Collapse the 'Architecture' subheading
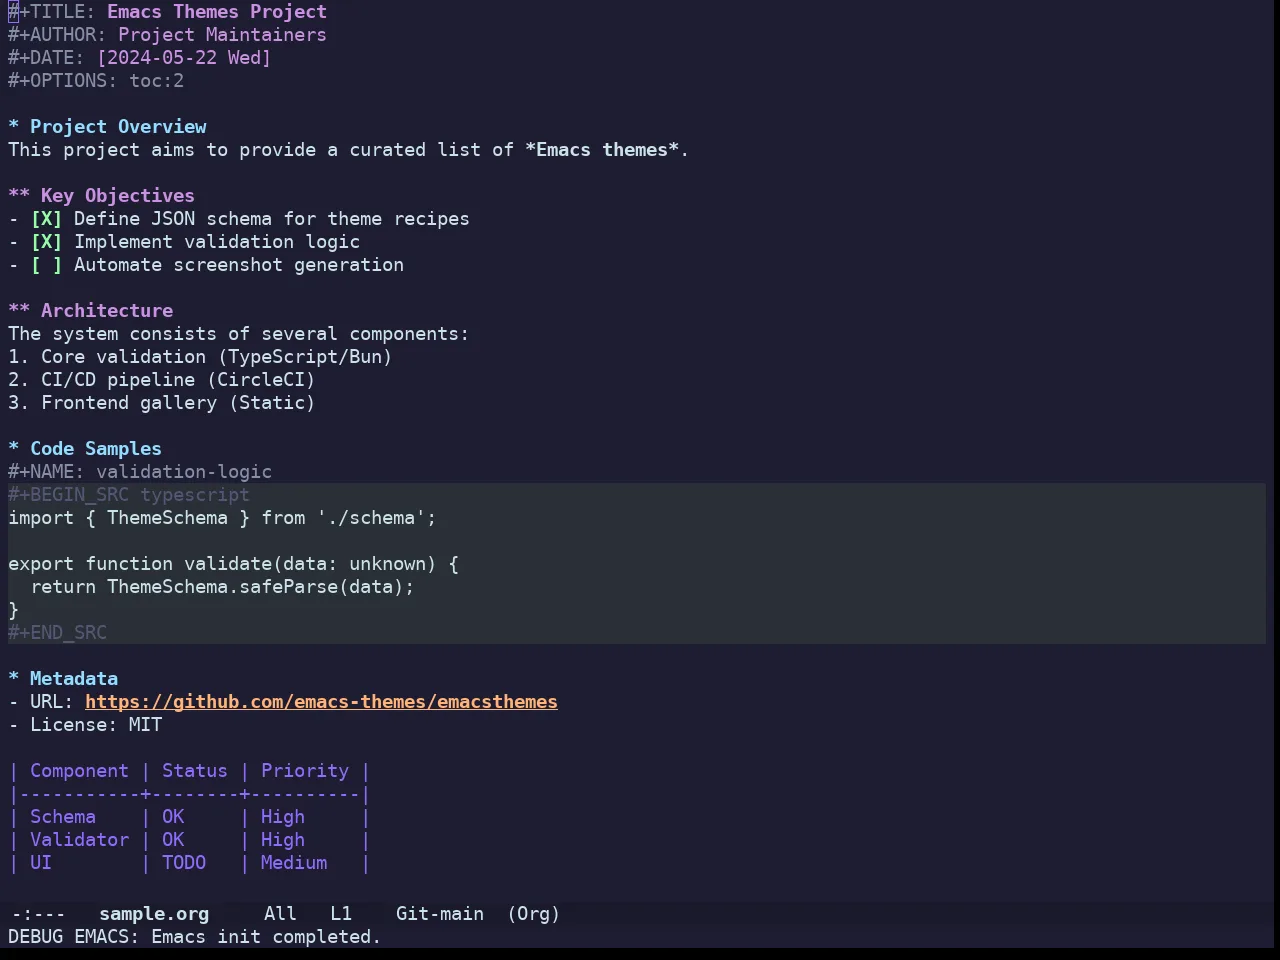Viewport: 1280px width, 960px height. pos(19,311)
